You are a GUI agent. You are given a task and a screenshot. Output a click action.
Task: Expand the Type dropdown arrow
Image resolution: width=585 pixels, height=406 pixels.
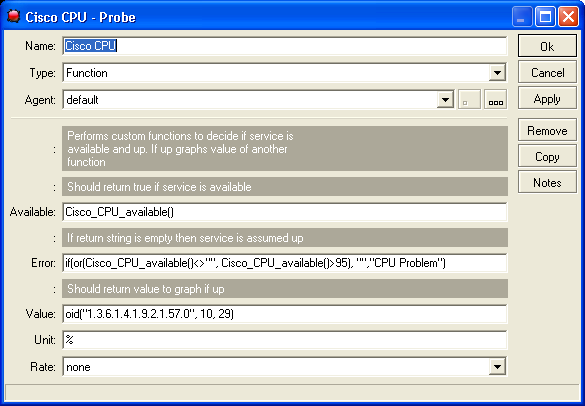pos(497,73)
